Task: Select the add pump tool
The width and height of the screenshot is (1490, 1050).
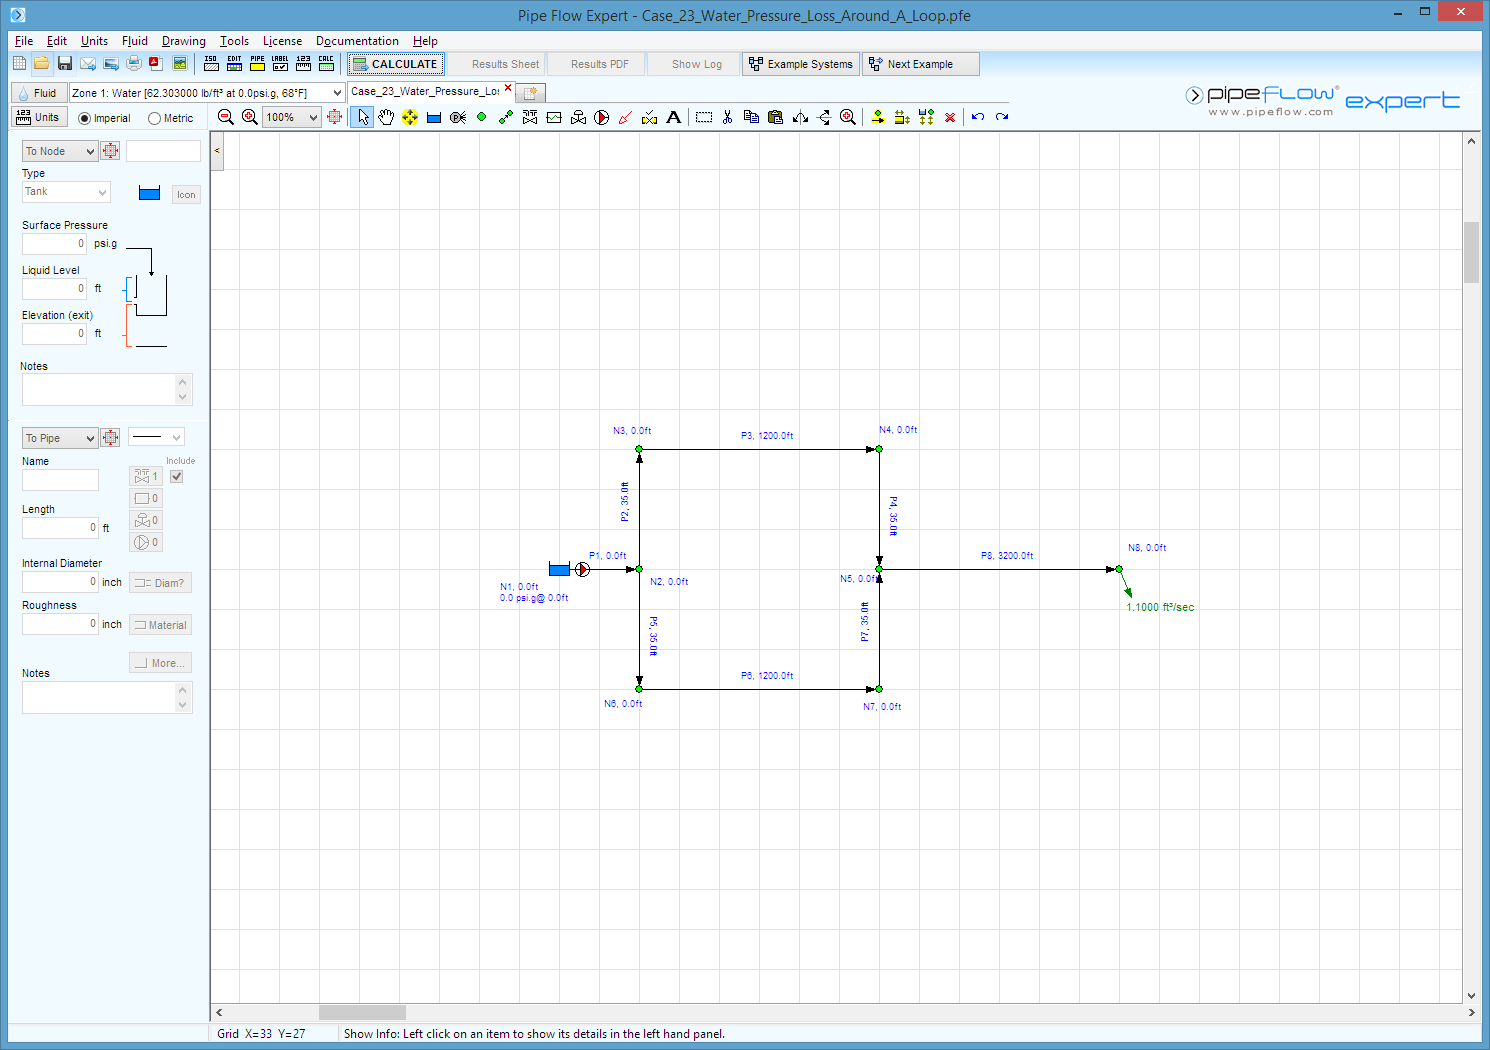Action: pyautogui.click(x=602, y=117)
